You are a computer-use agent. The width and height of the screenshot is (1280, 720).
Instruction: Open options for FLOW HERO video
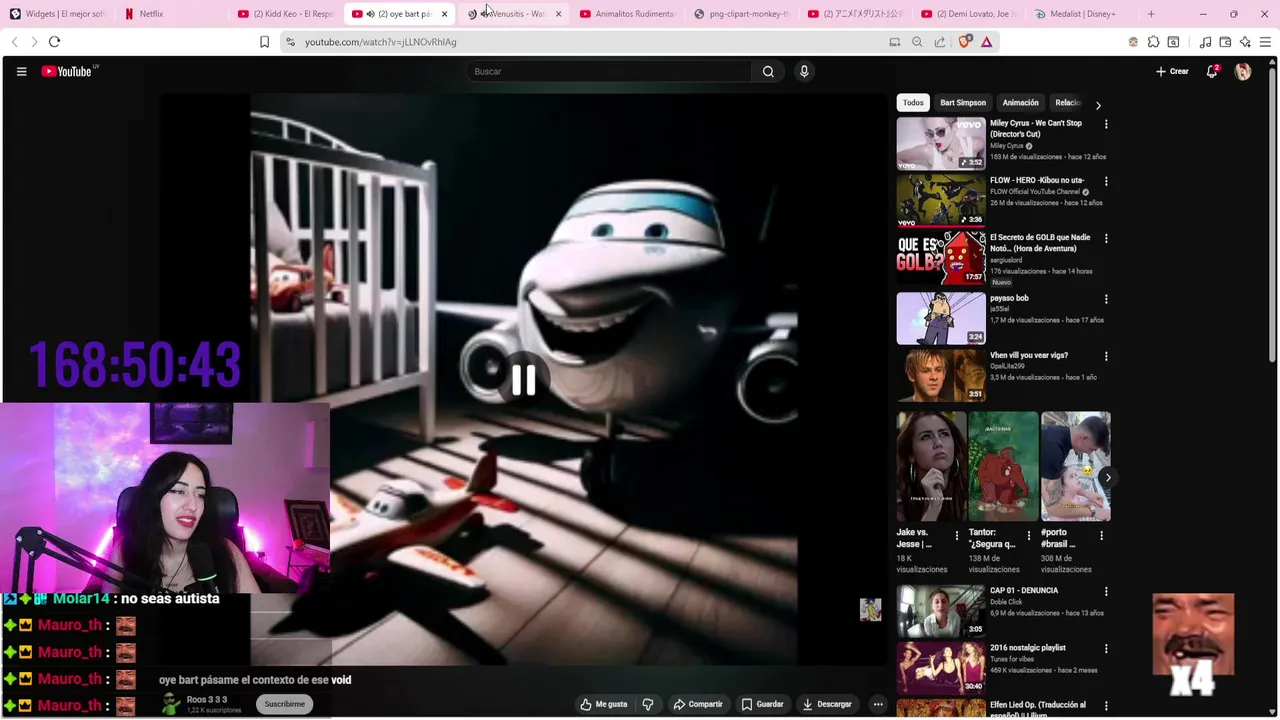[1106, 181]
